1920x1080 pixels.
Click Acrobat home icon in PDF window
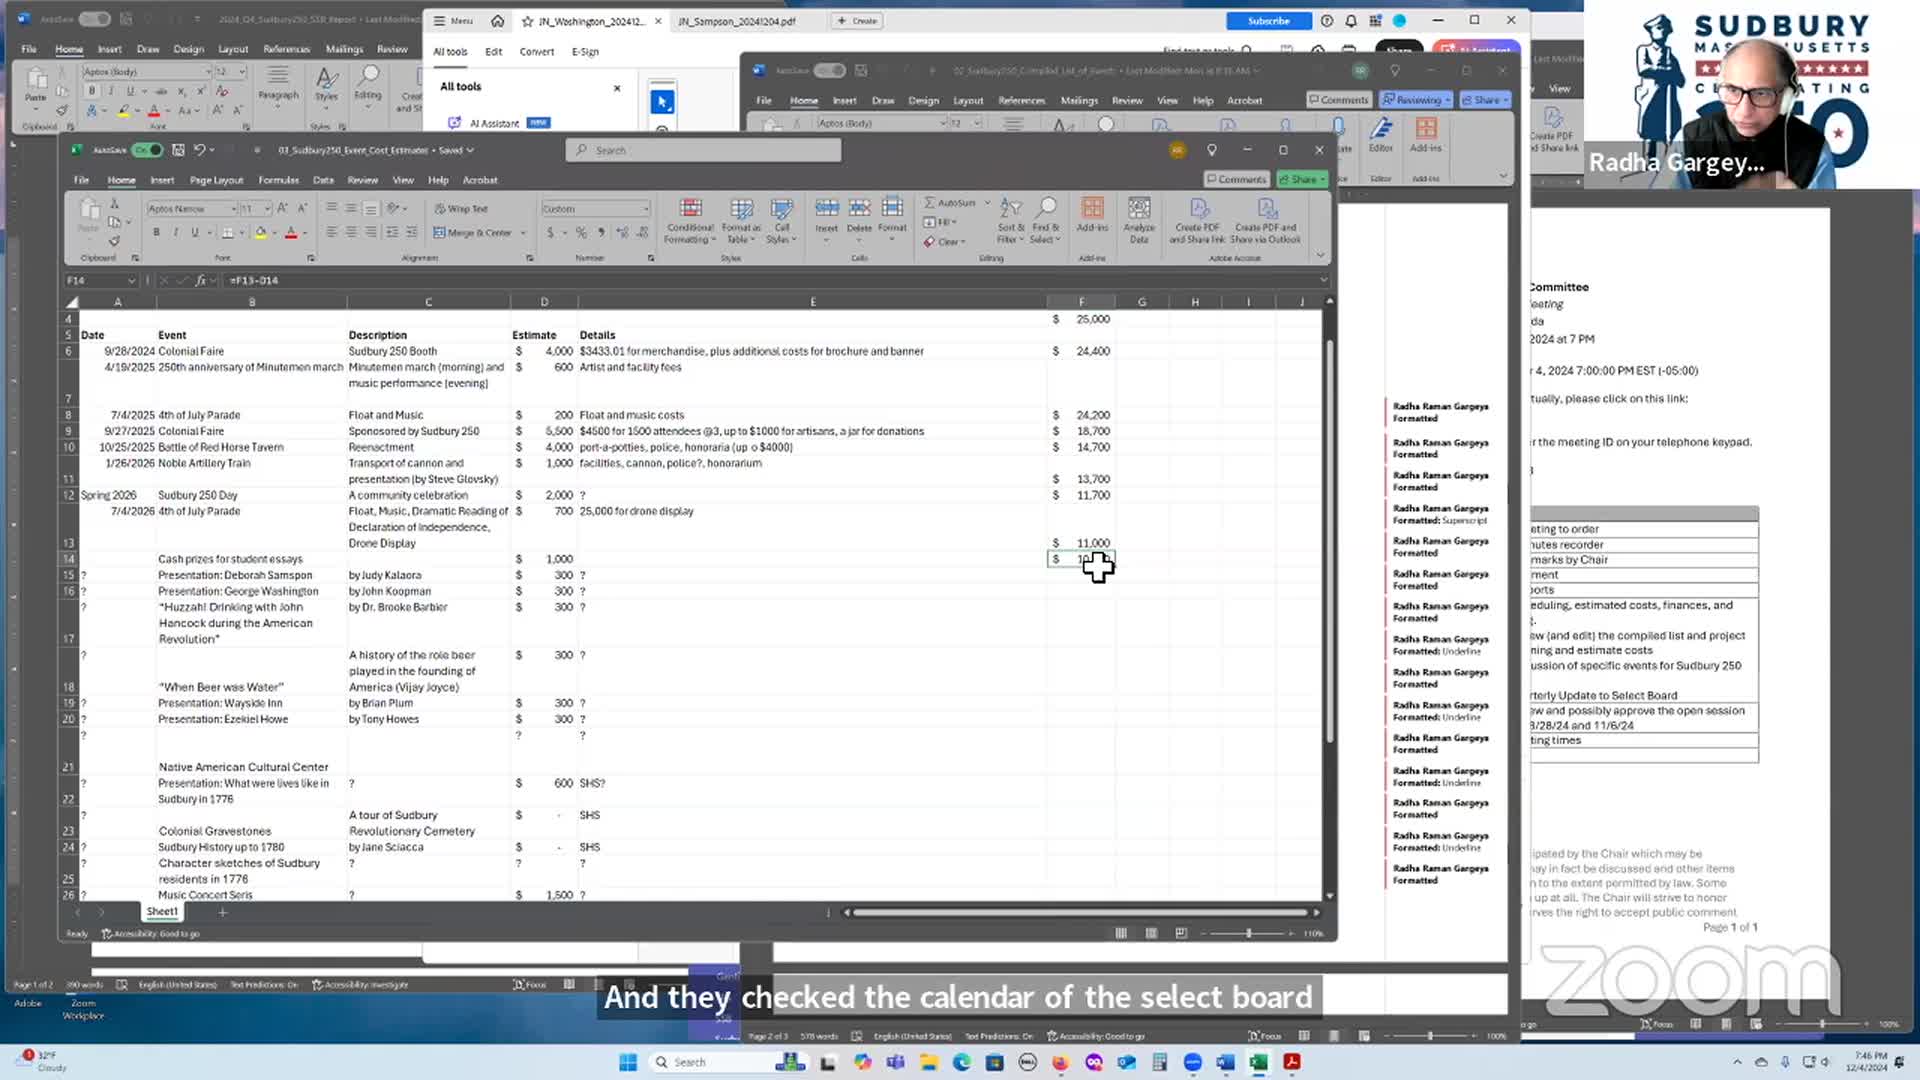pyautogui.click(x=497, y=21)
